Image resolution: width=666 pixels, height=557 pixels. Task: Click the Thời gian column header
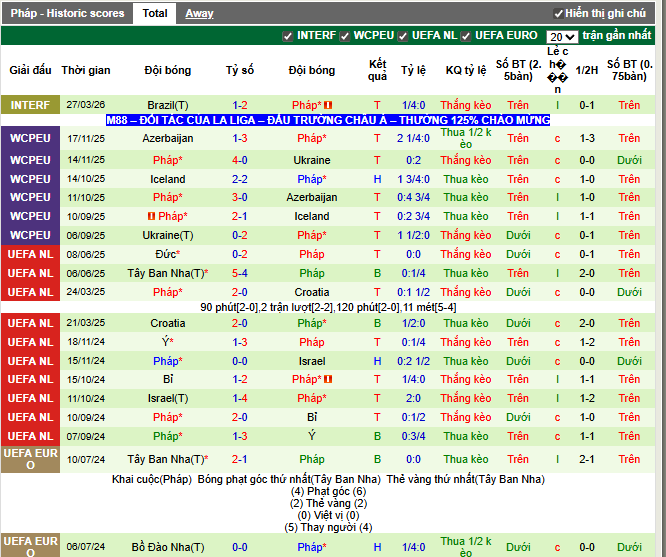86,70
